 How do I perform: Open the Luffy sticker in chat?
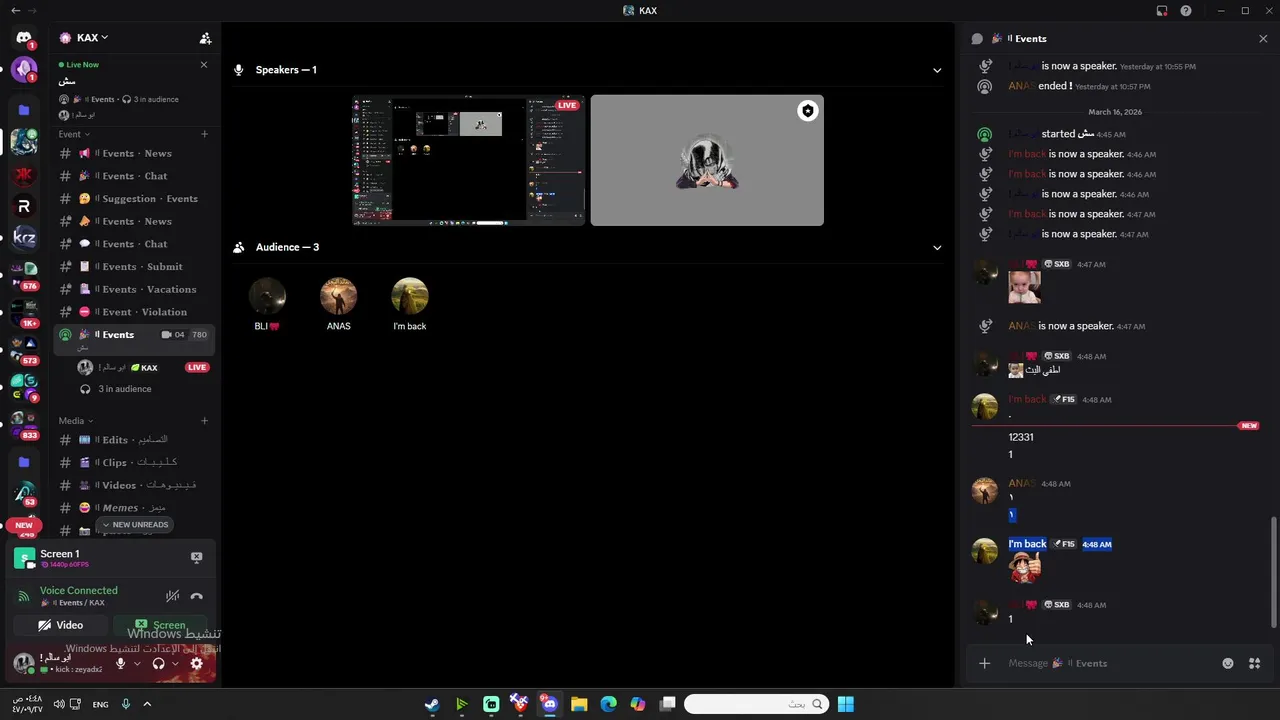coord(1024,567)
